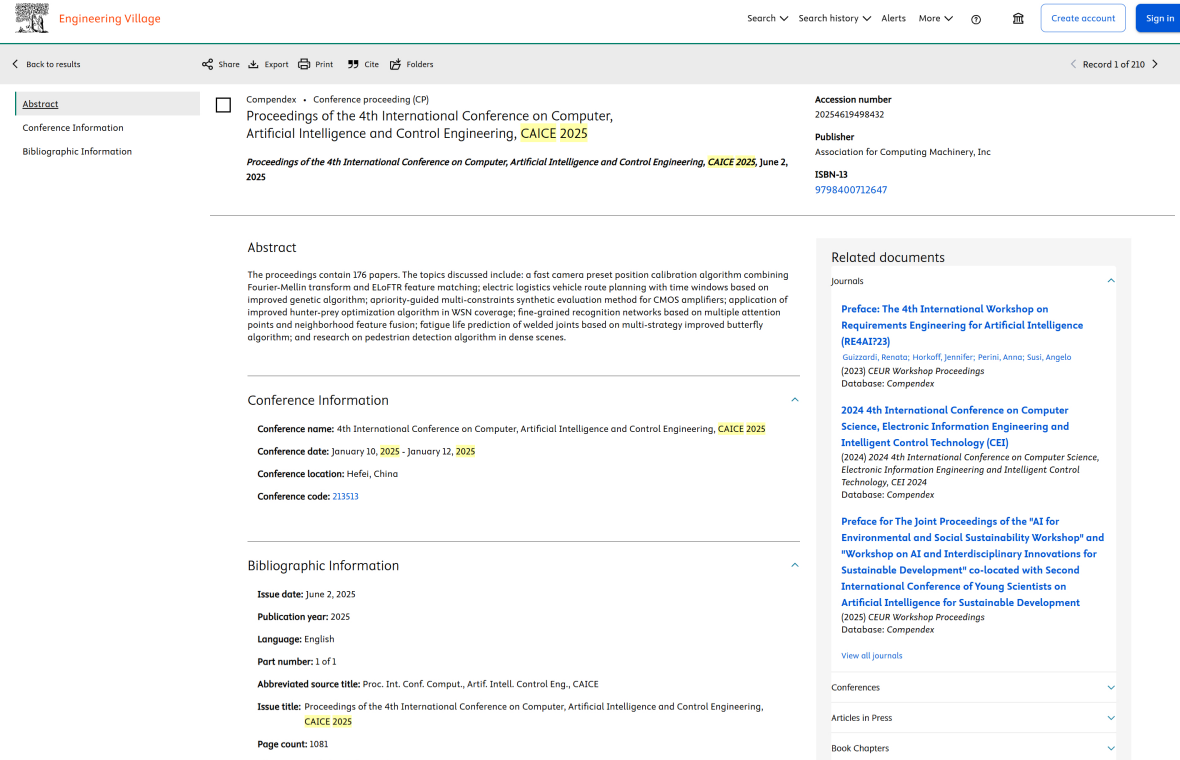Screen dimensions: 1180x760
Task: Open the Search dropdown menu
Action: 767,18
